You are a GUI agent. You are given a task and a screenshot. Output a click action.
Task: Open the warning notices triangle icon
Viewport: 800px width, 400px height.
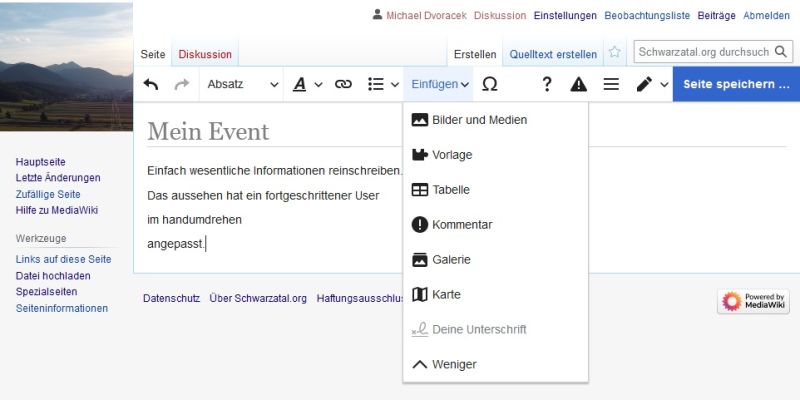pos(578,85)
